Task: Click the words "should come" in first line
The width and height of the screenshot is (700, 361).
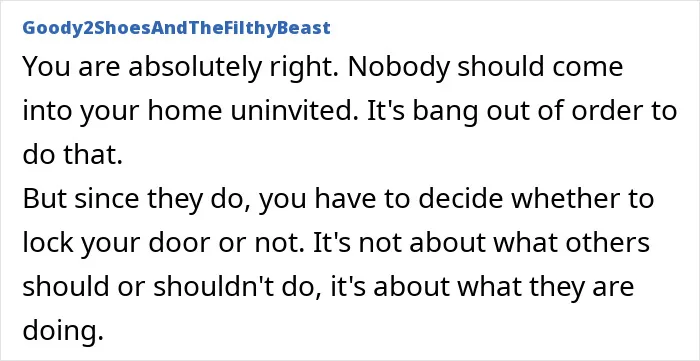Action: [535, 67]
